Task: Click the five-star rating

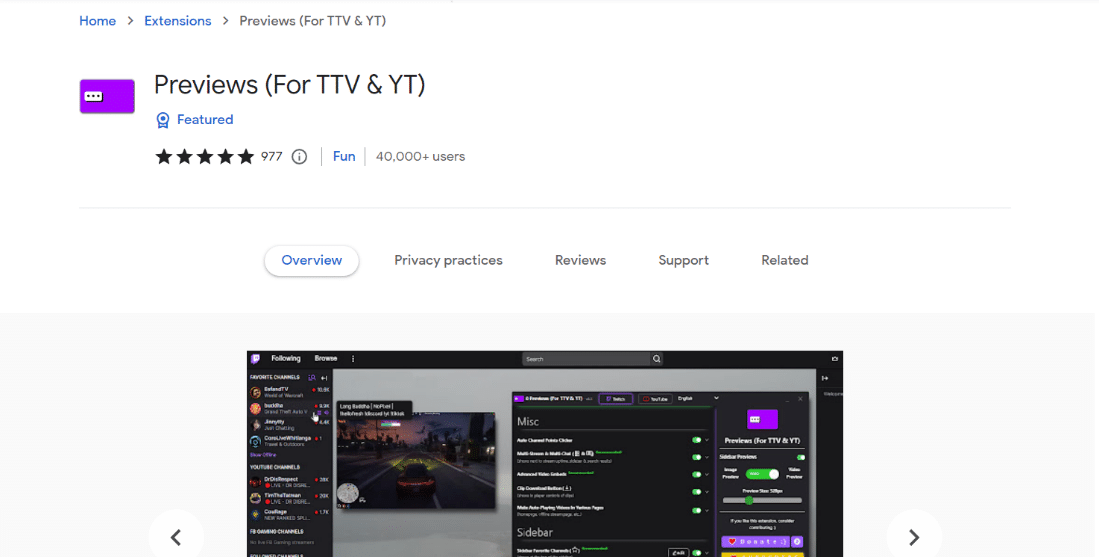Action: pos(205,156)
